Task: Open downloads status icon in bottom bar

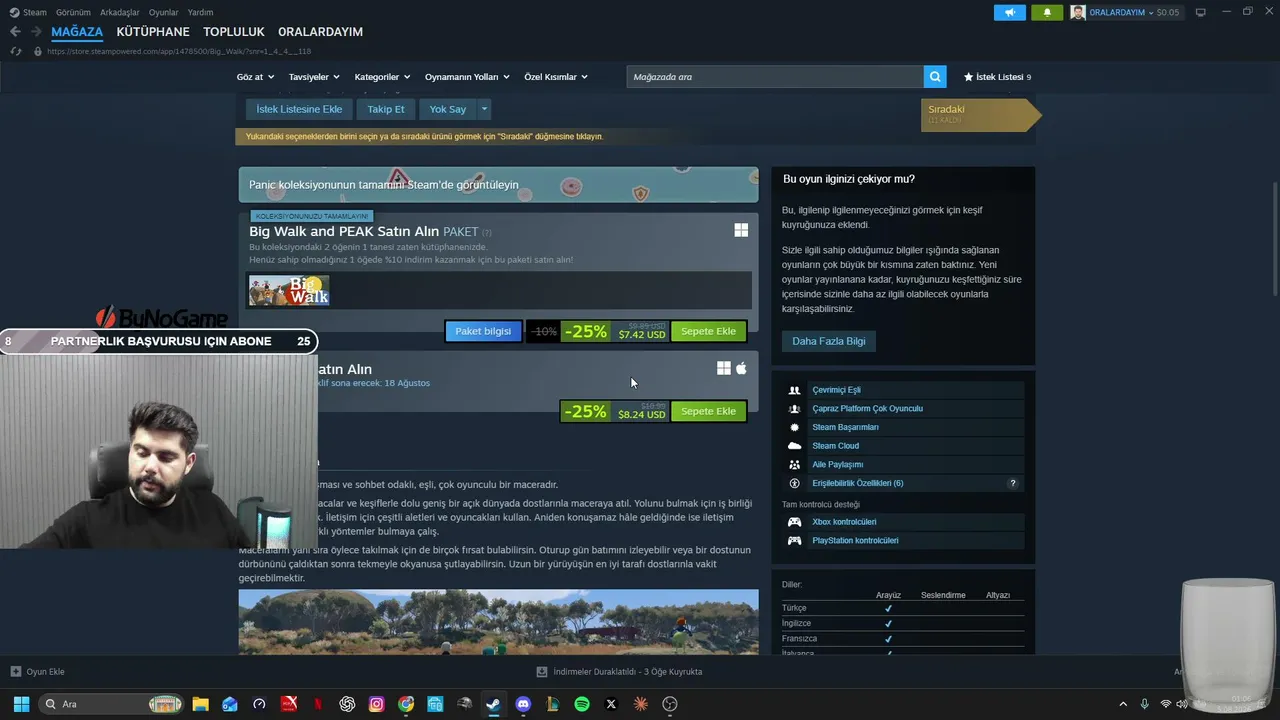Action: point(542,672)
